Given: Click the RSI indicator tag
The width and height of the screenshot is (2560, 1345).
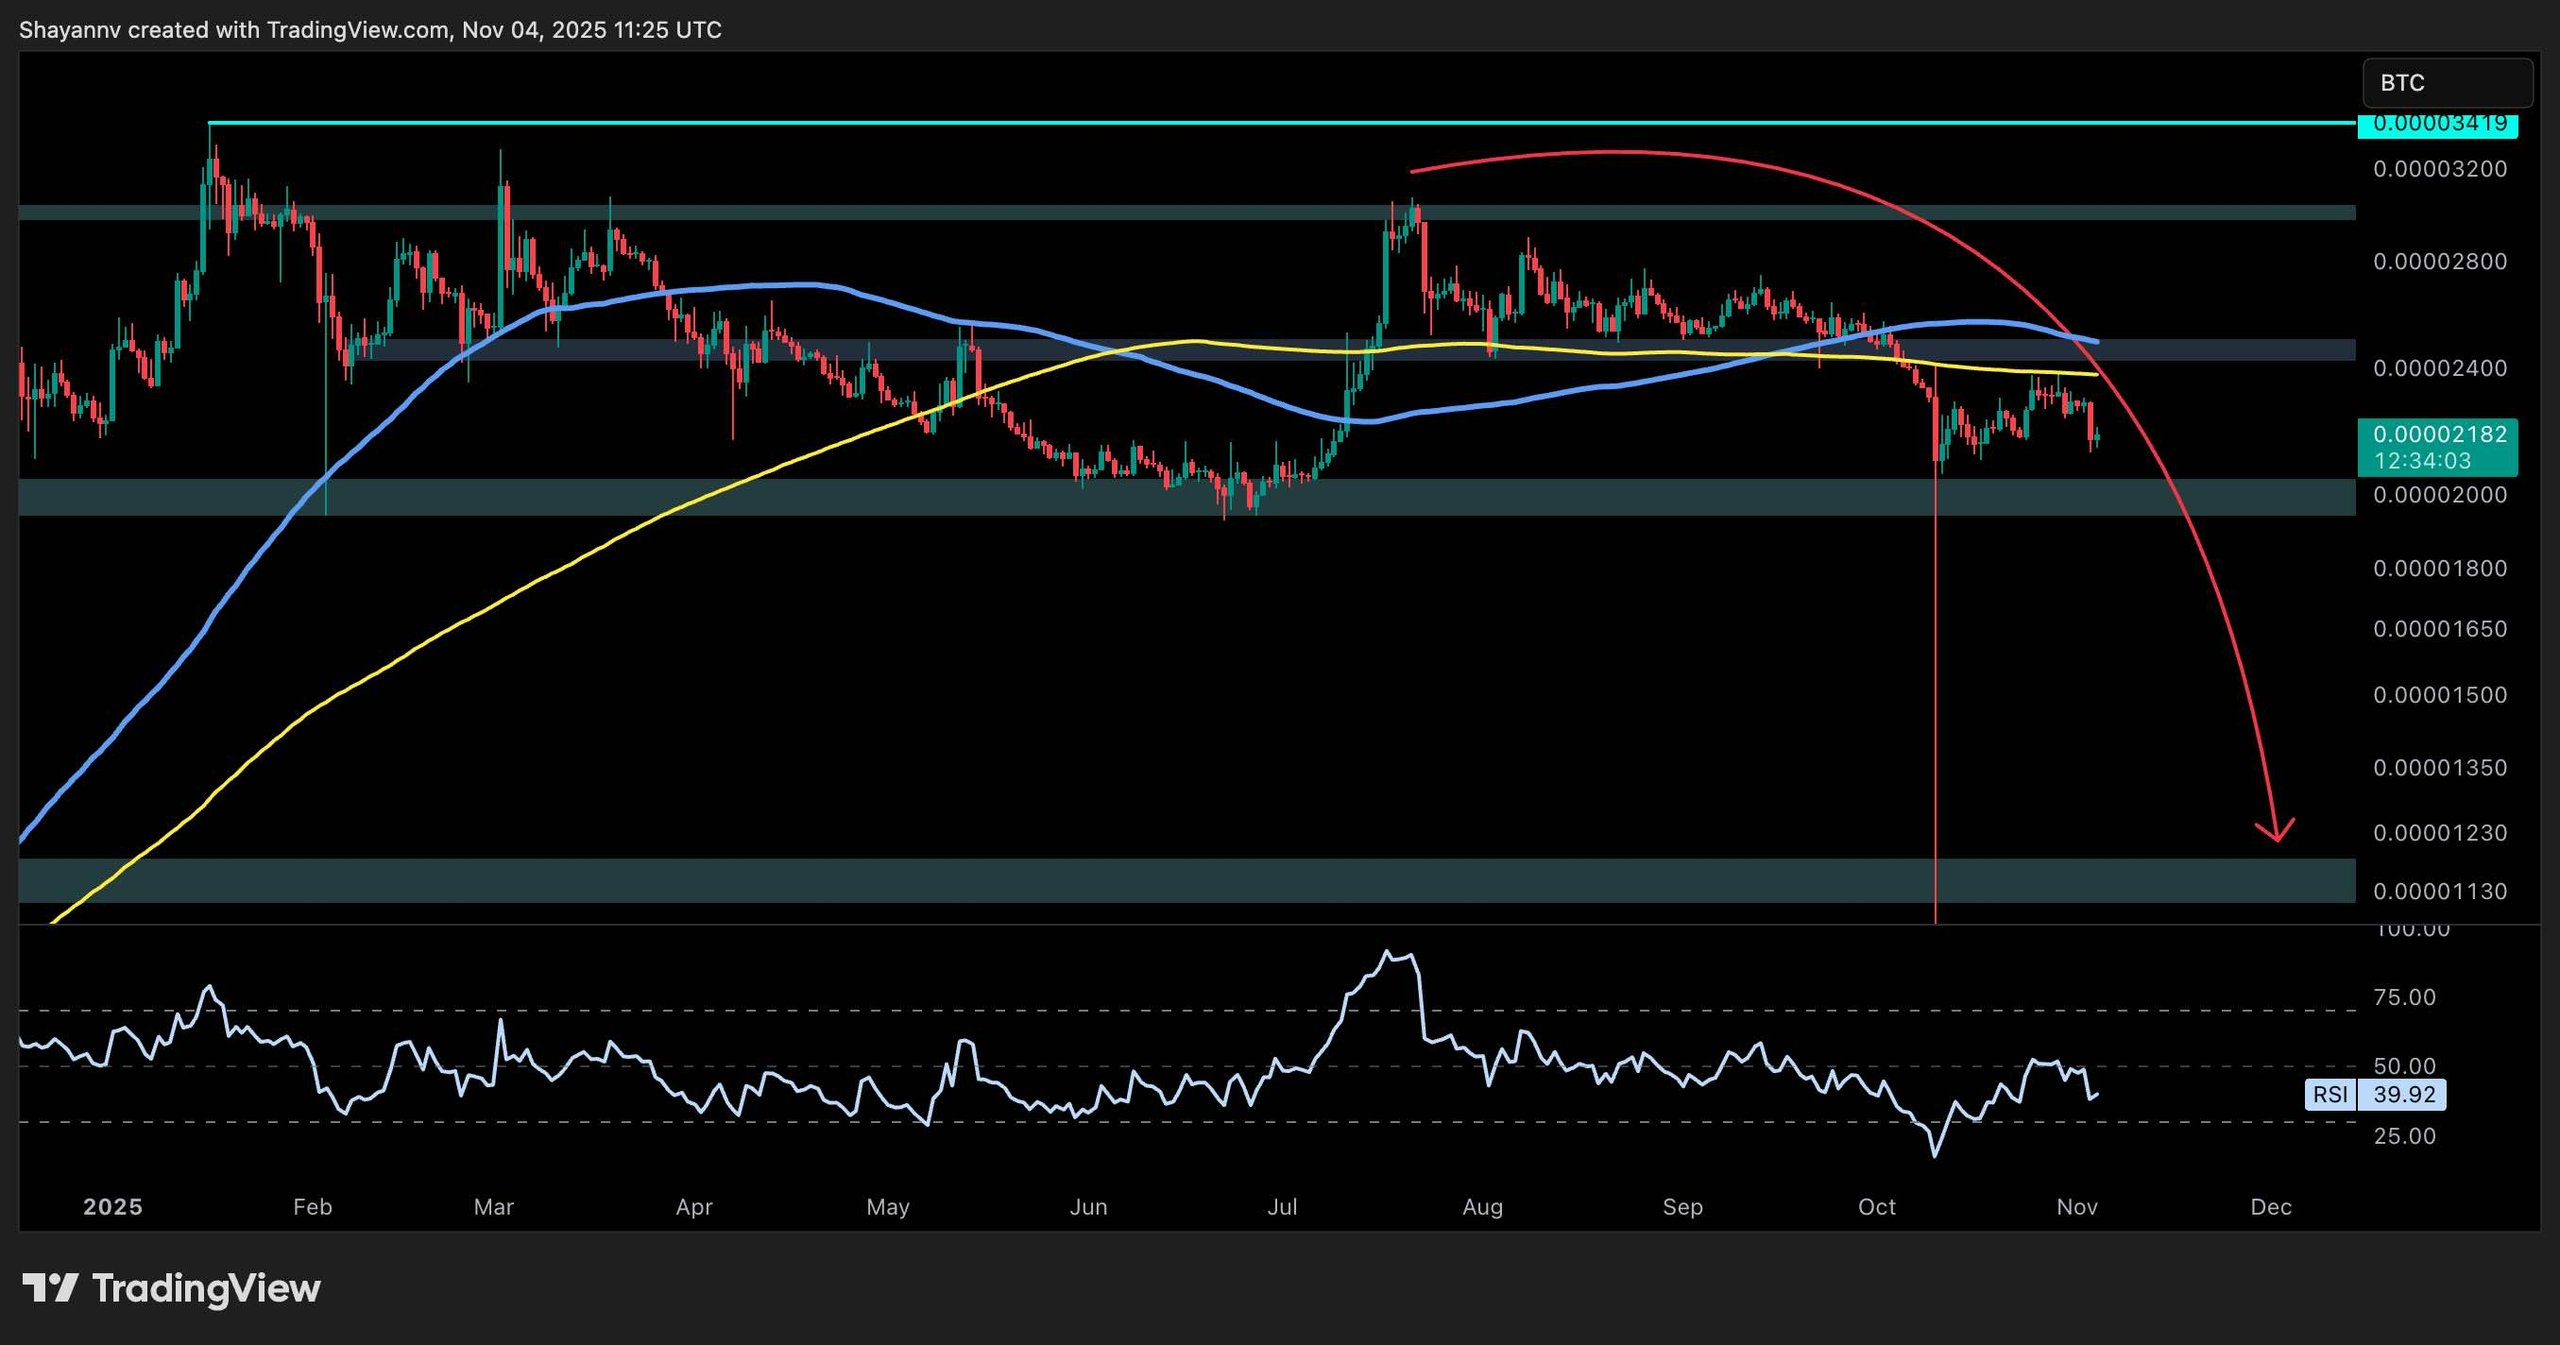Looking at the screenshot, I should [x=2330, y=1095].
